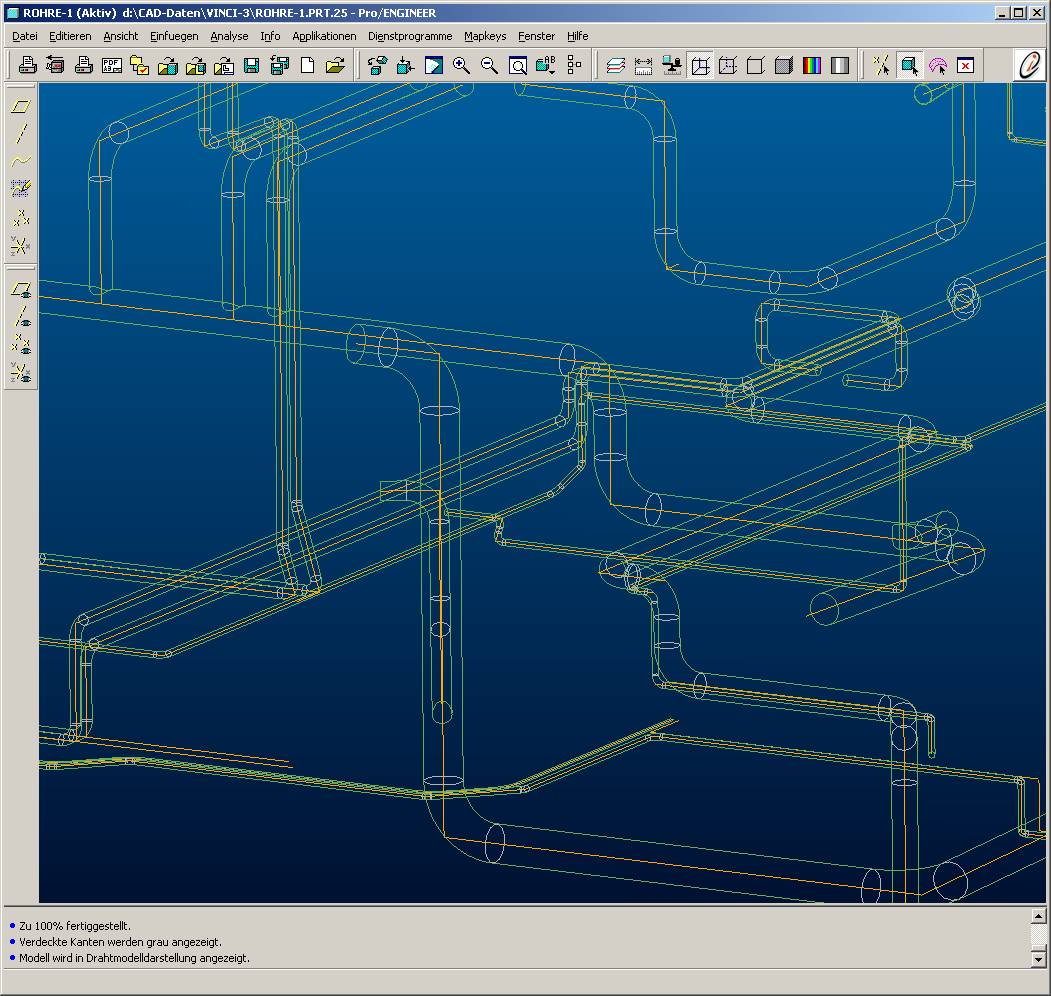Viewport: 1051px width, 996px height.
Task: Create a coordinate system with xyz tool
Action: (x=21, y=245)
